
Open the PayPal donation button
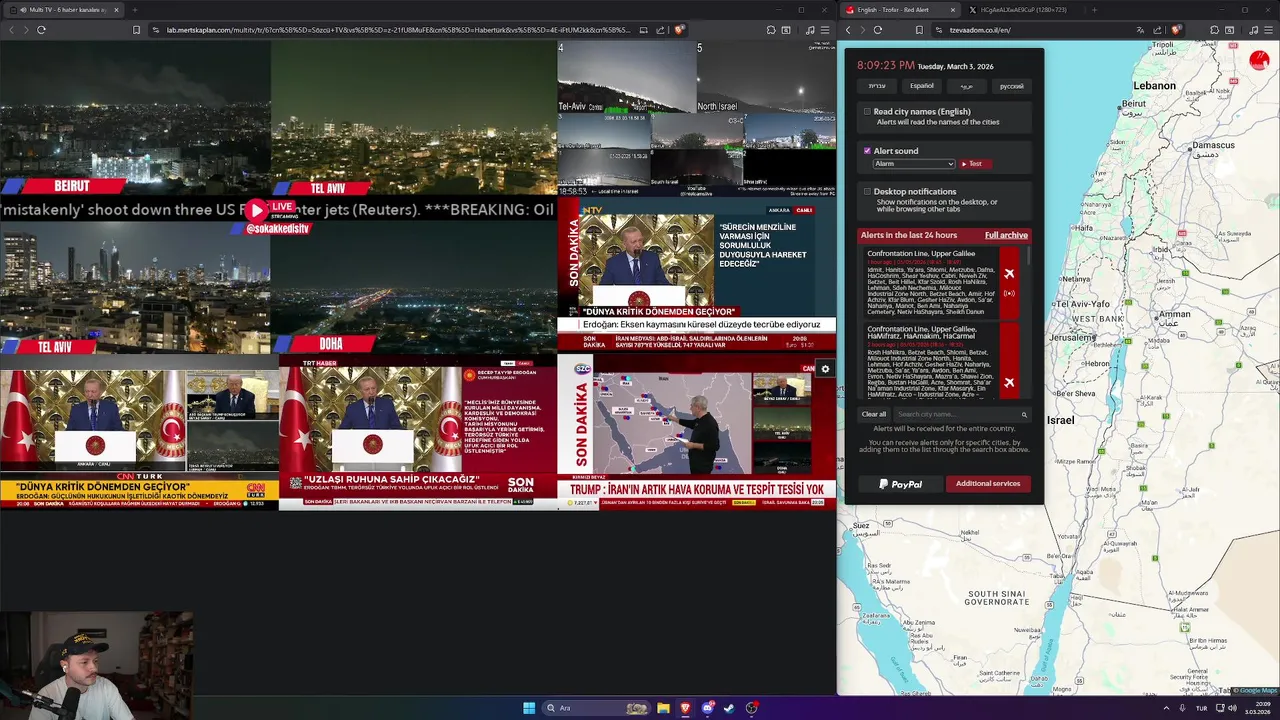click(x=900, y=484)
